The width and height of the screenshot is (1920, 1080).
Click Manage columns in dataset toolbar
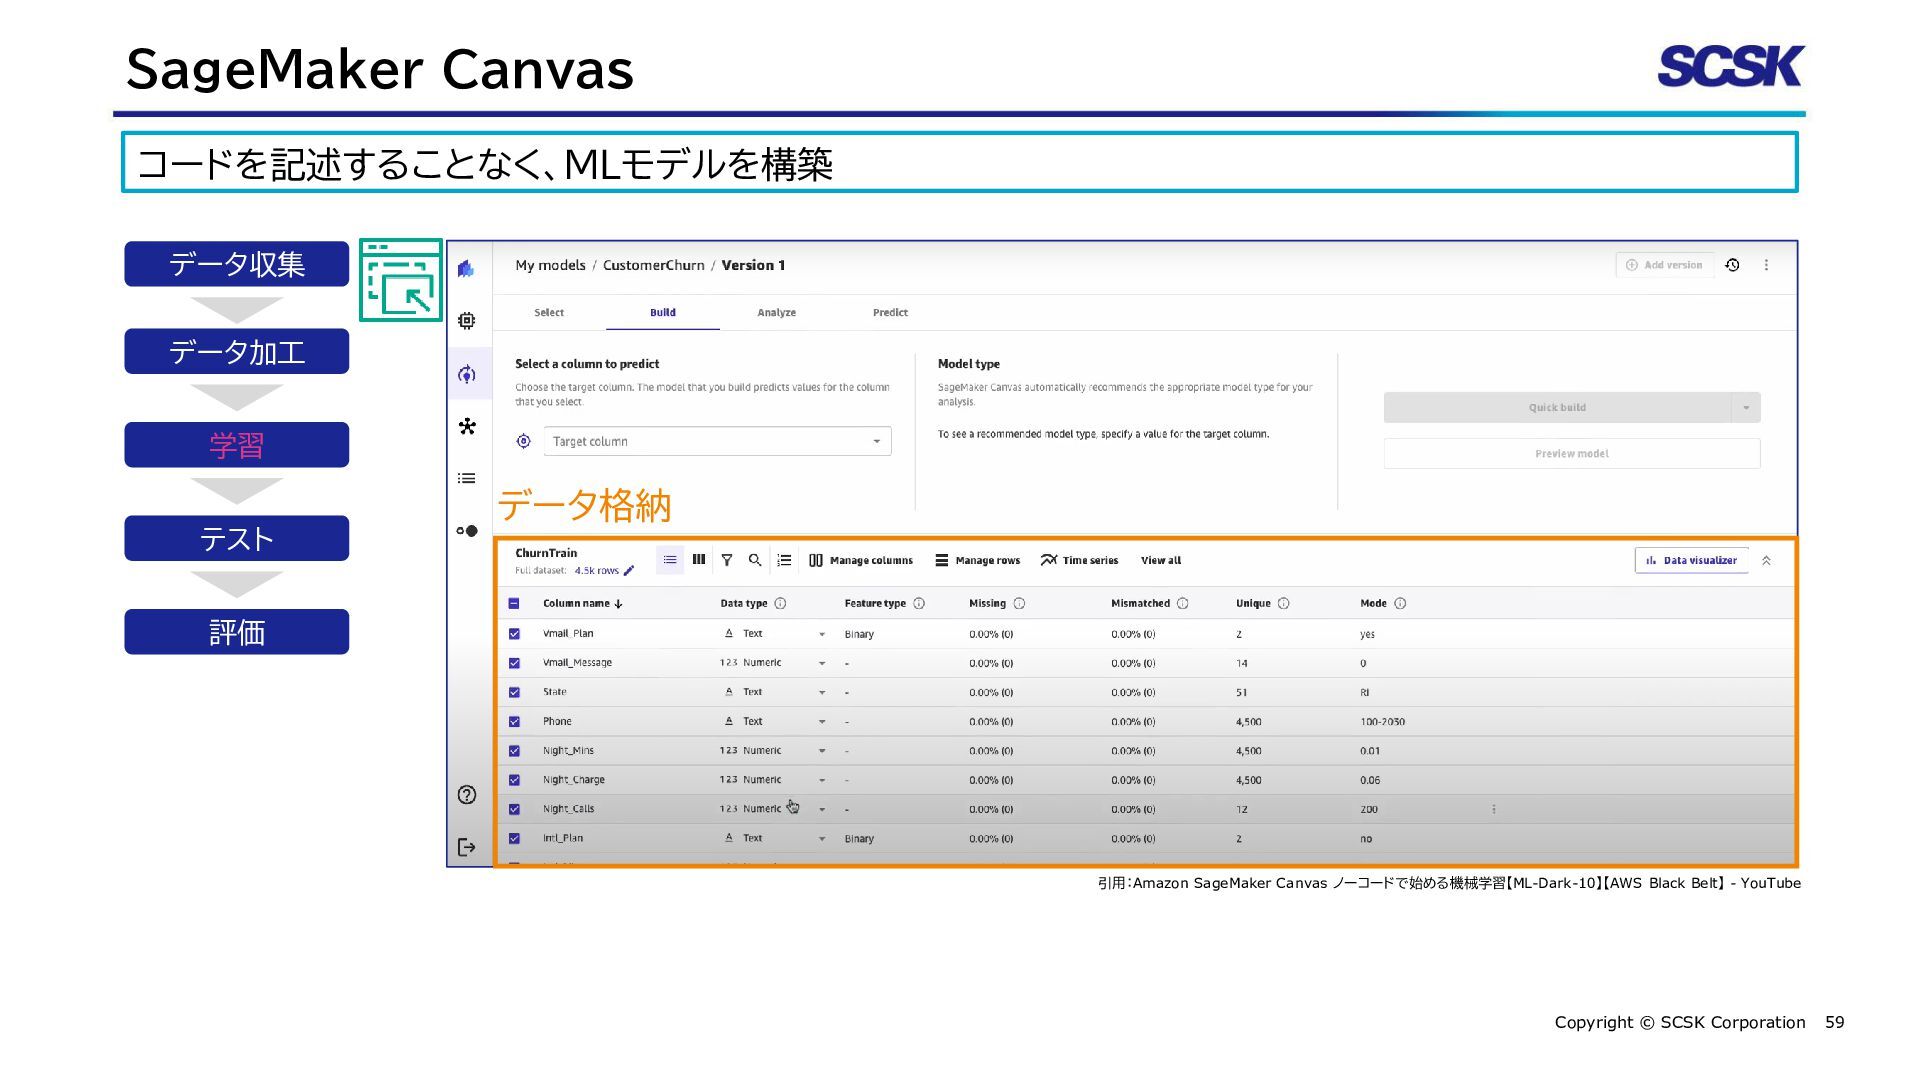861,560
